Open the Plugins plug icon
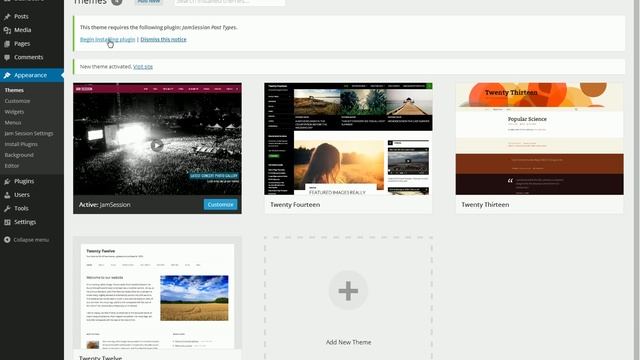Image resolution: width=640 pixels, height=360 pixels. [7, 181]
